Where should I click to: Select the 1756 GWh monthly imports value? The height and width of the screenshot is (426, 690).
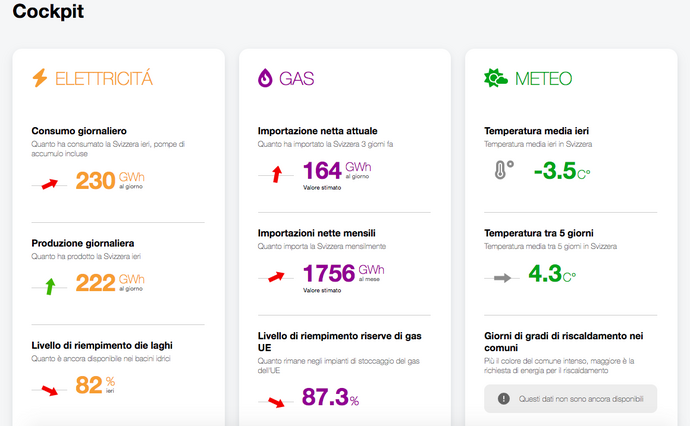coord(330,274)
